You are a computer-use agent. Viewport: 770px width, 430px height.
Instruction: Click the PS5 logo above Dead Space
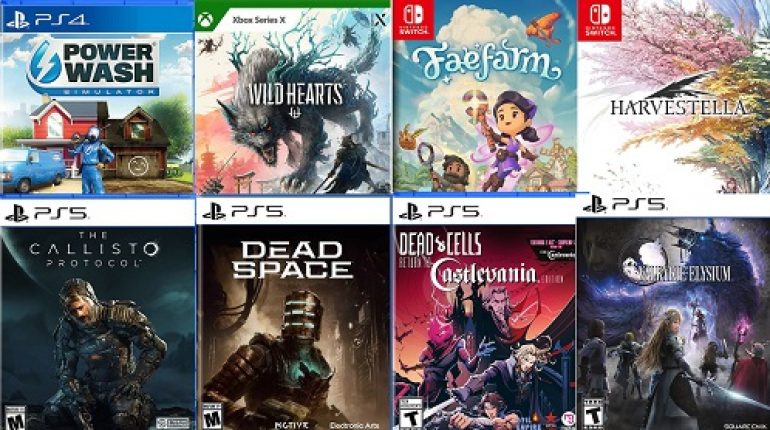coord(243,212)
